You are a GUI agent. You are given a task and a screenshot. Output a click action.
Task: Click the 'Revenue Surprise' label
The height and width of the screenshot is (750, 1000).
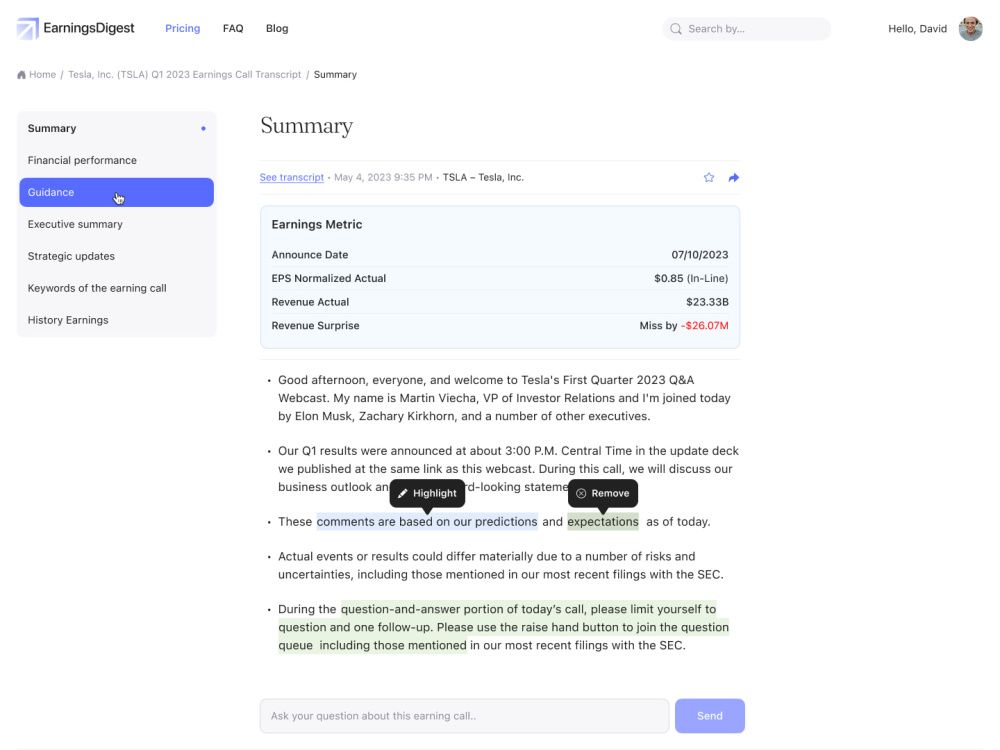click(315, 325)
